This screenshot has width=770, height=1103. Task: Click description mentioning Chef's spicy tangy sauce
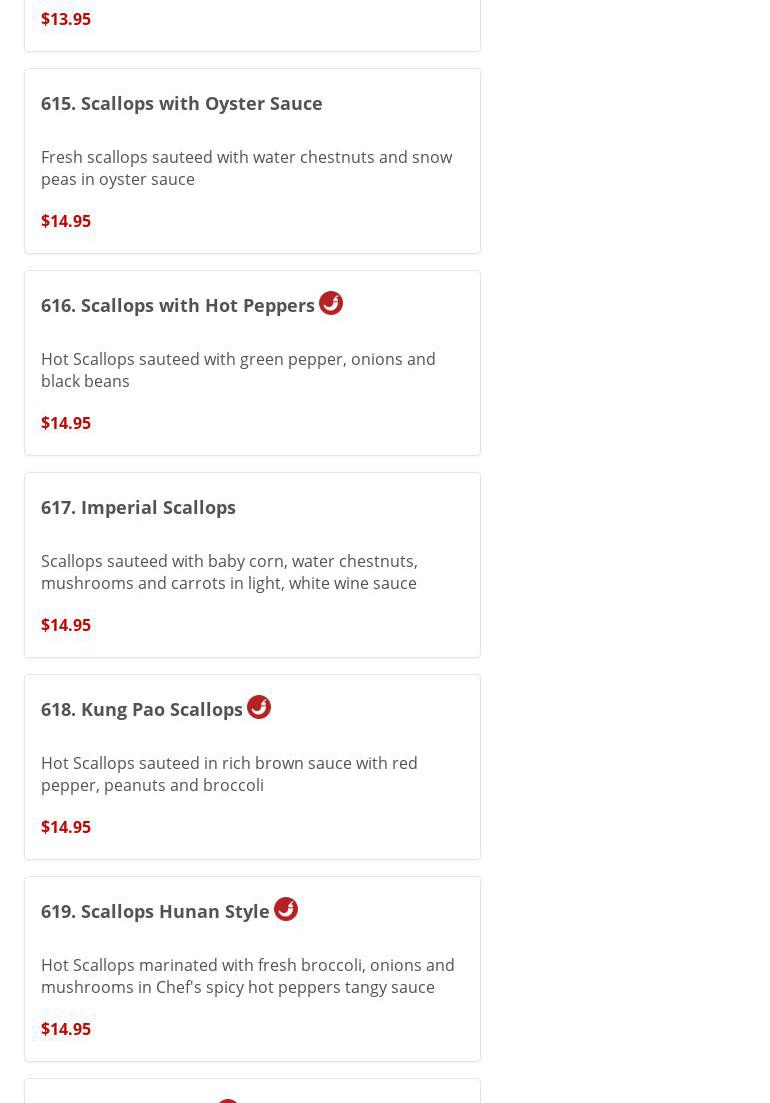click(x=247, y=976)
